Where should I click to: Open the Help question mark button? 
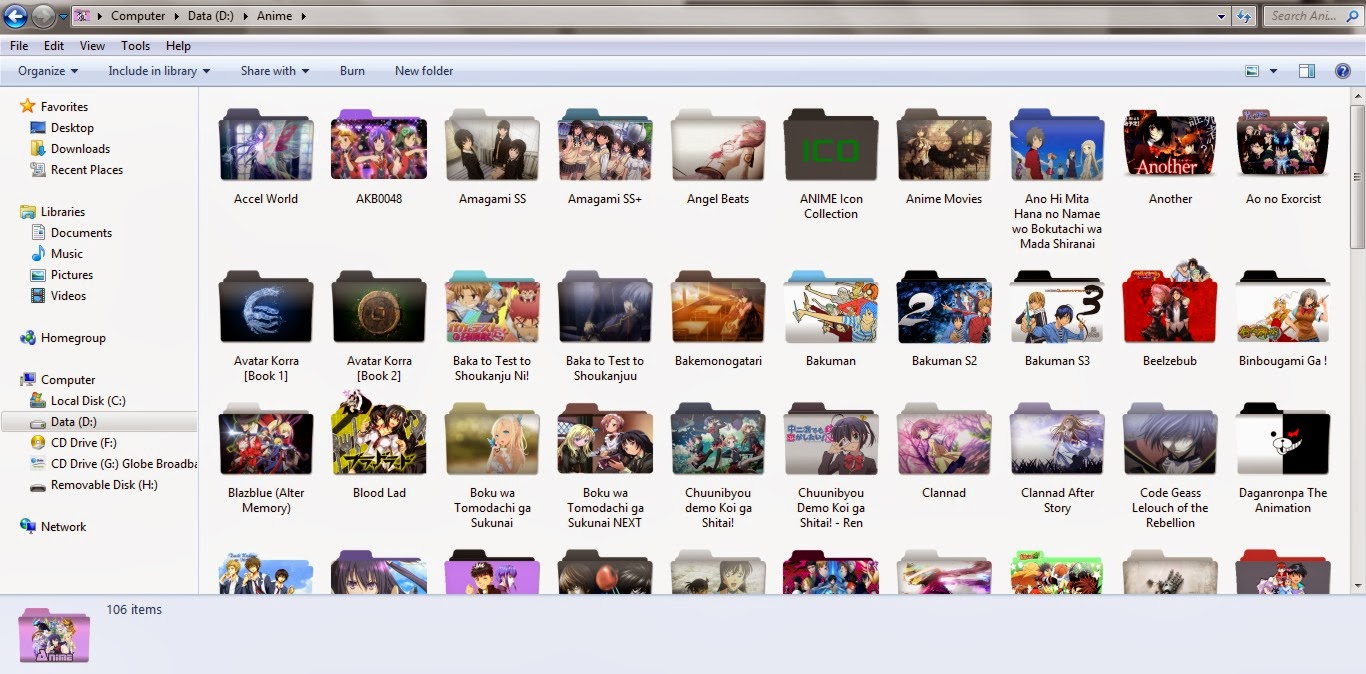click(1342, 71)
